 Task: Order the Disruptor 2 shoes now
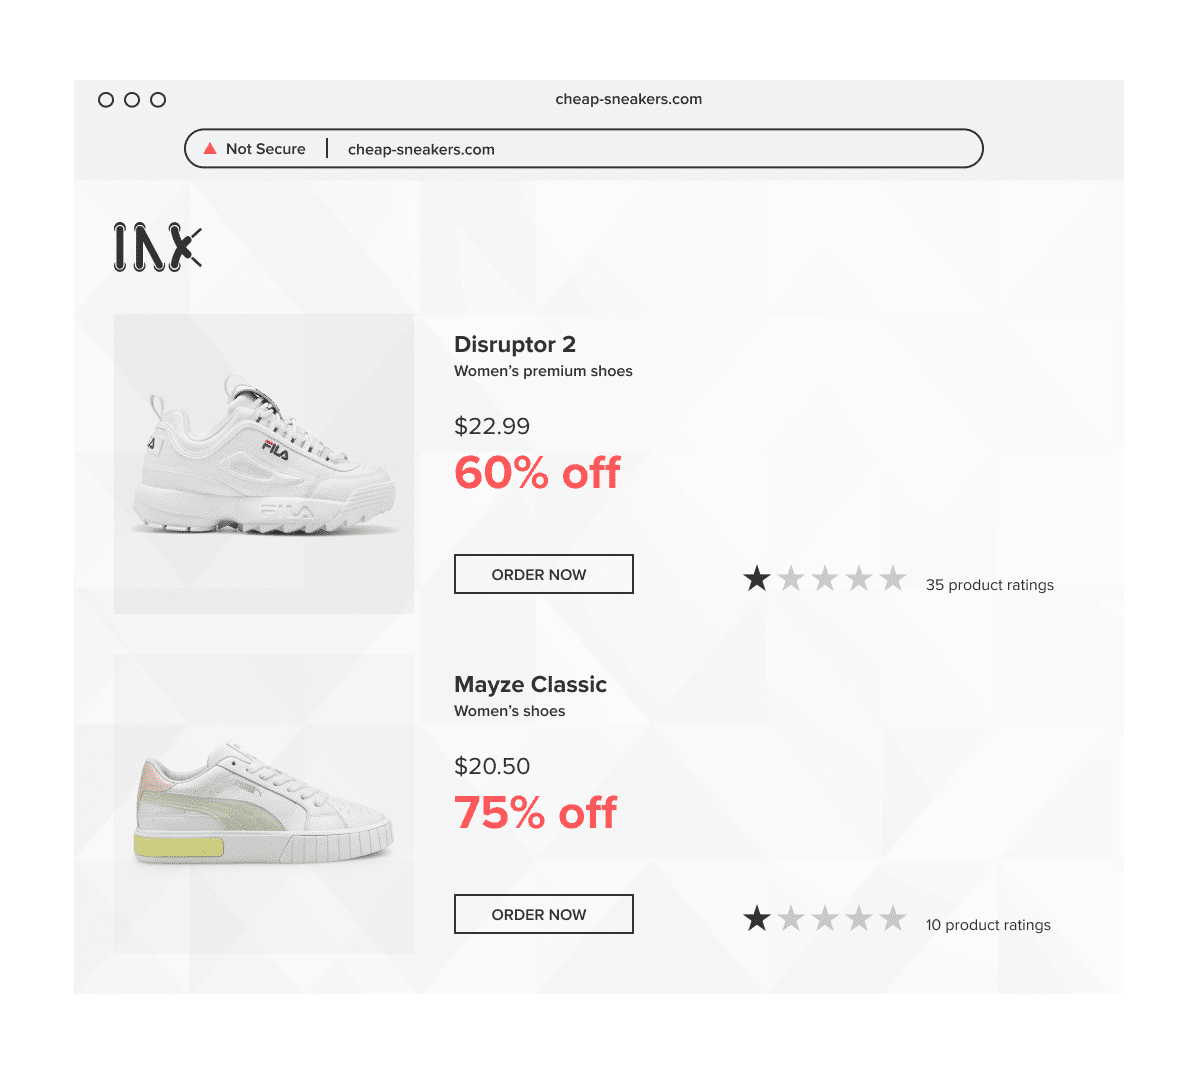544,574
